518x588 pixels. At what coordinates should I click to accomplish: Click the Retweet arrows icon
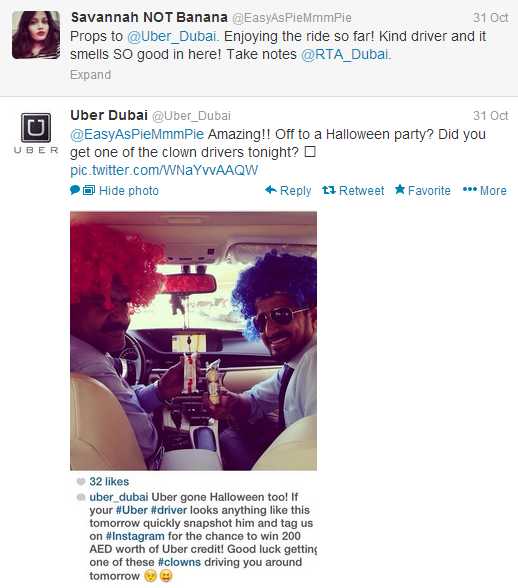329,190
